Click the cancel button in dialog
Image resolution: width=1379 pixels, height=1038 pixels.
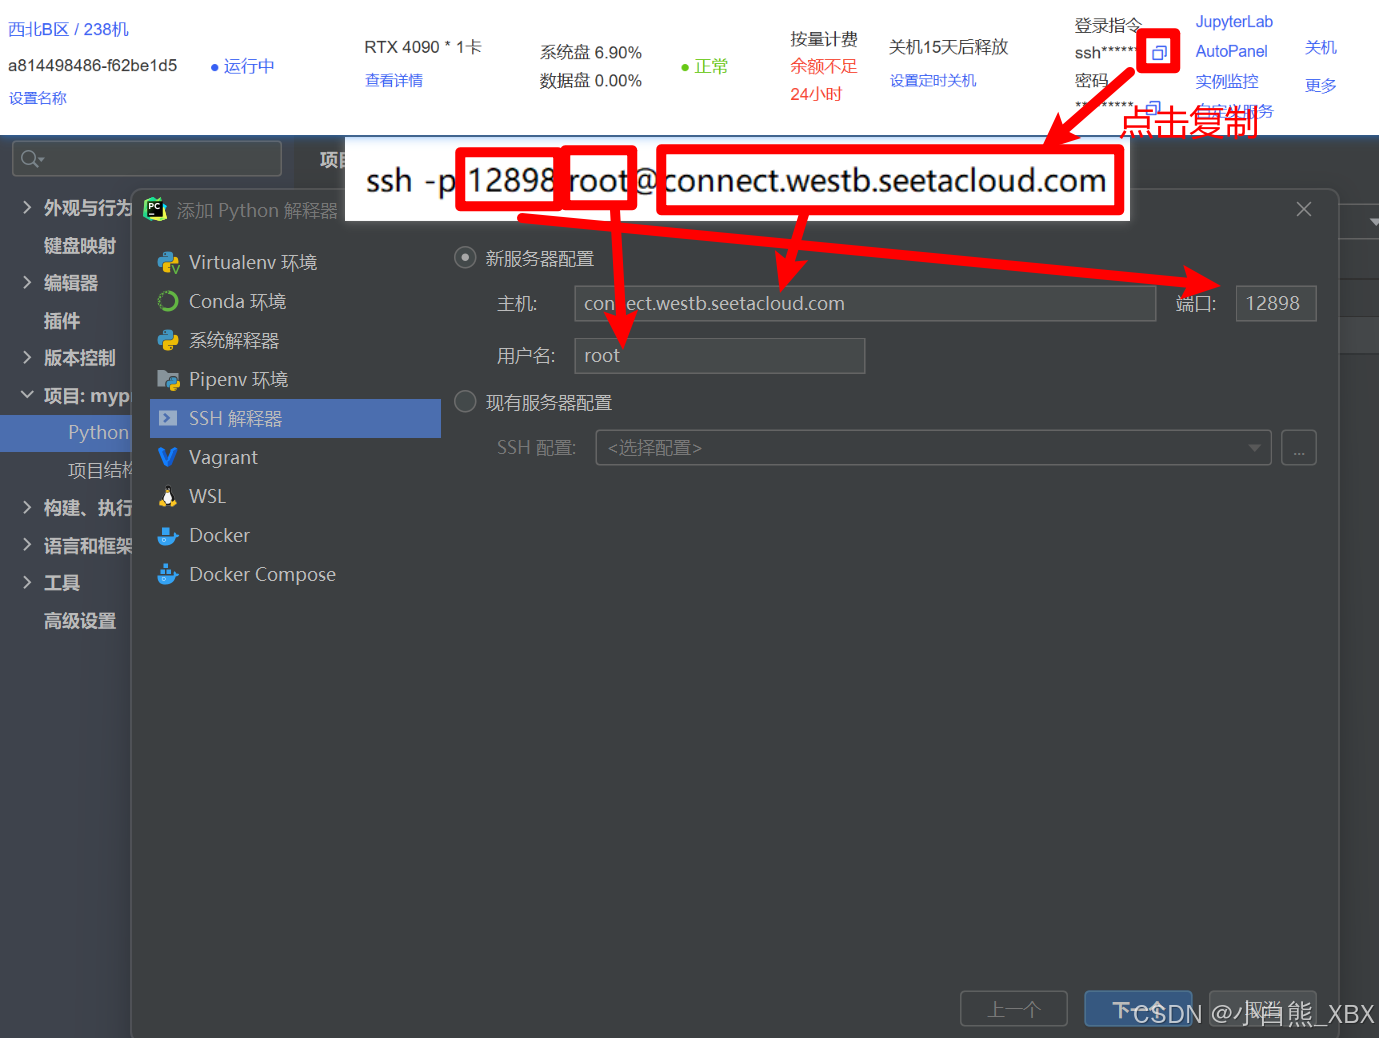pos(1263,1009)
